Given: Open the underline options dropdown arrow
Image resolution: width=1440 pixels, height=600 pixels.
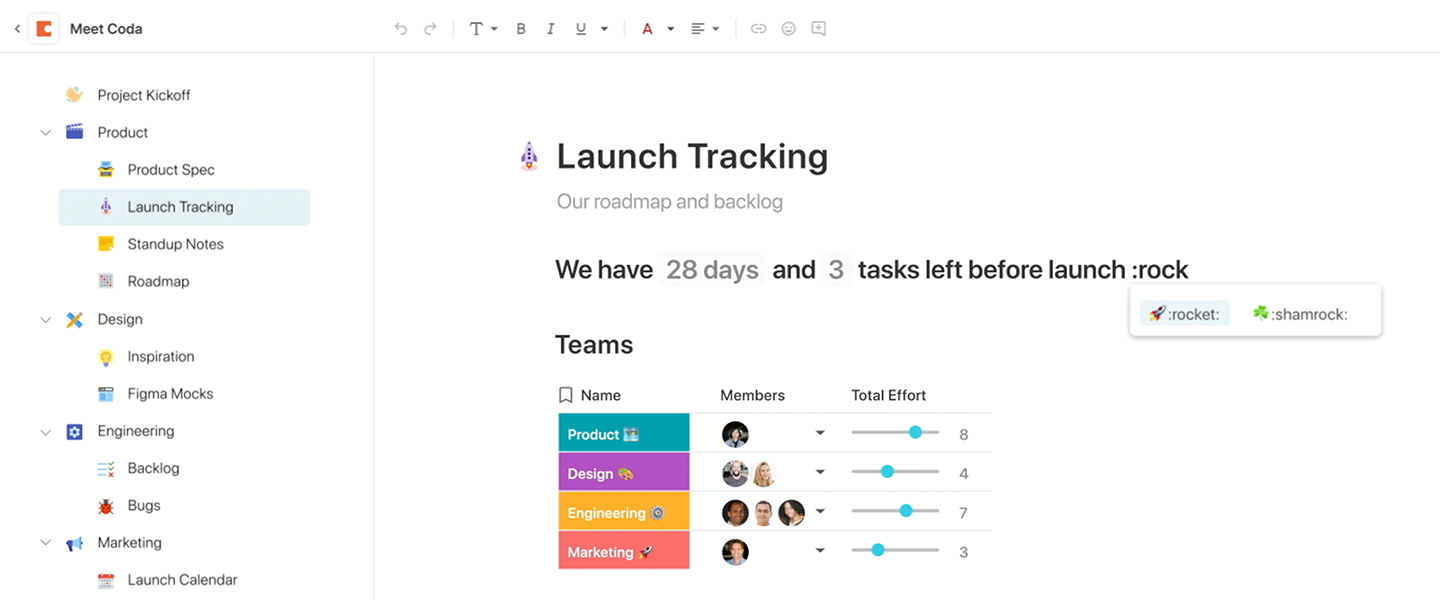Looking at the screenshot, I should coord(604,29).
